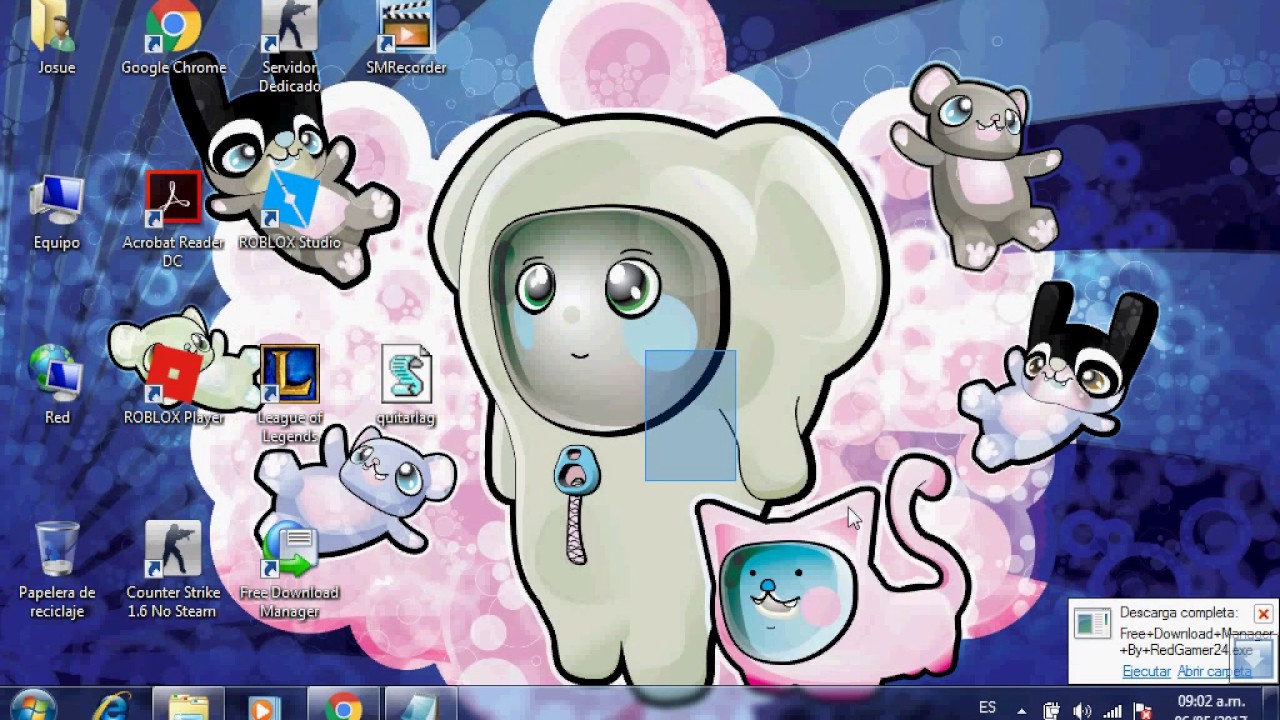
Task: Click the Abrir carpeta link
Action: click(x=1214, y=672)
